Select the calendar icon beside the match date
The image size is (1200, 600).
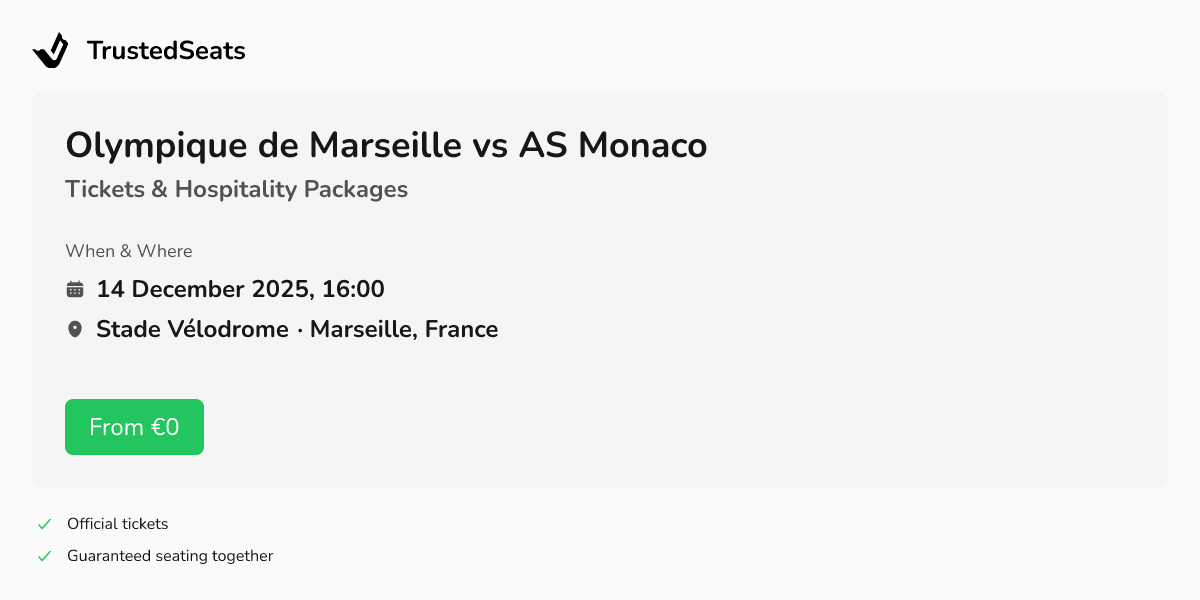coord(75,288)
